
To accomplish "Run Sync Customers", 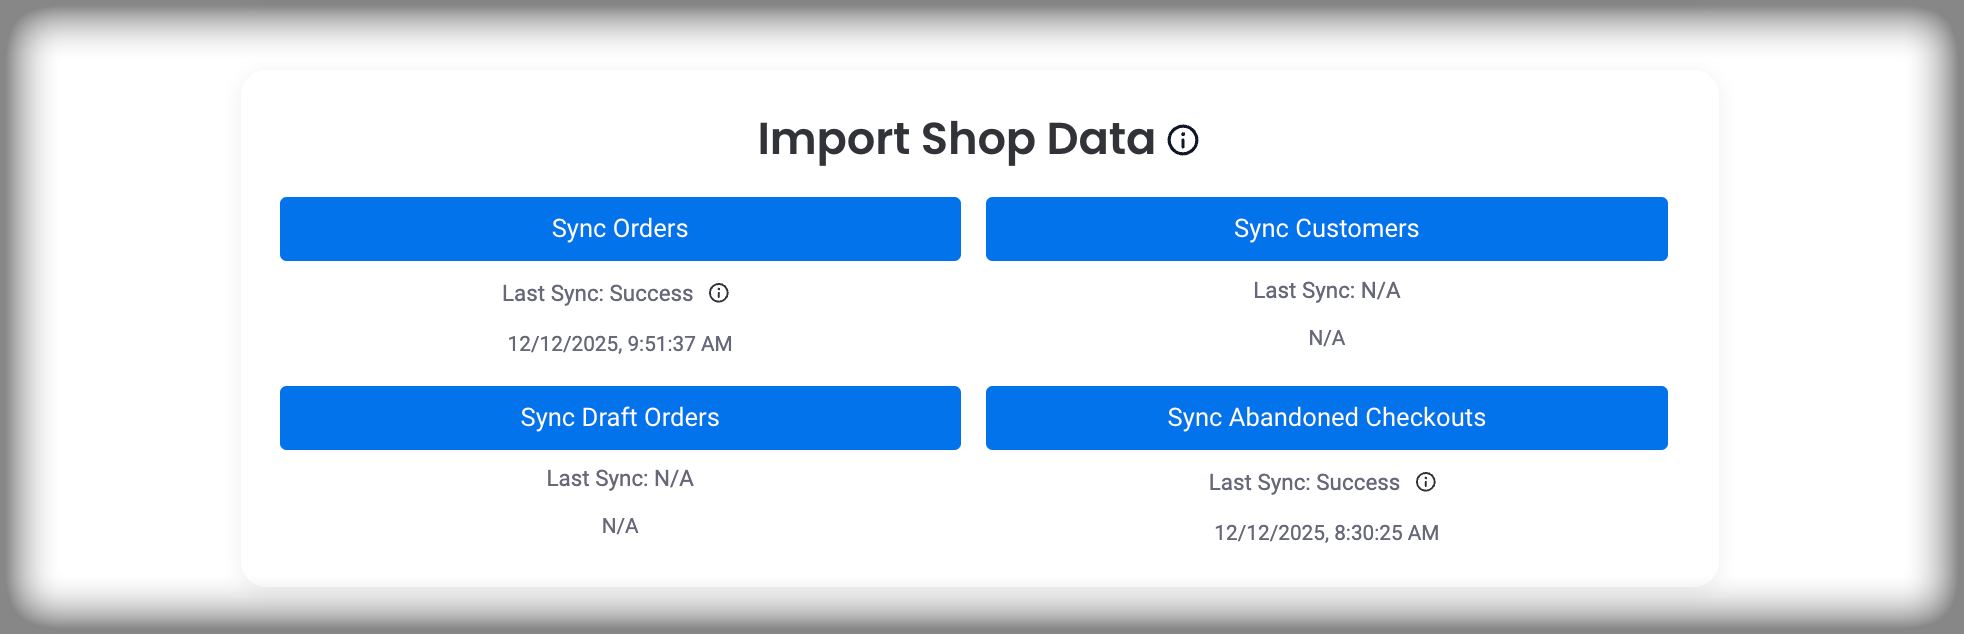I will [x=1326, y=229].
